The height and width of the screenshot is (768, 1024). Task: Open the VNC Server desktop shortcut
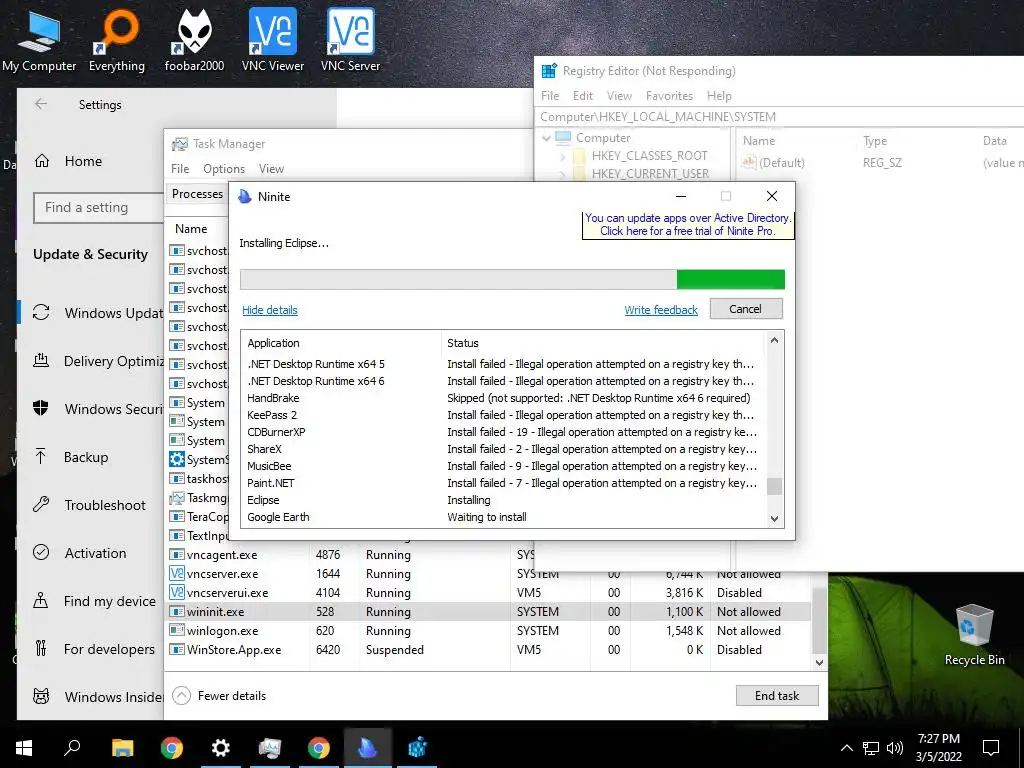coord(351,41)
